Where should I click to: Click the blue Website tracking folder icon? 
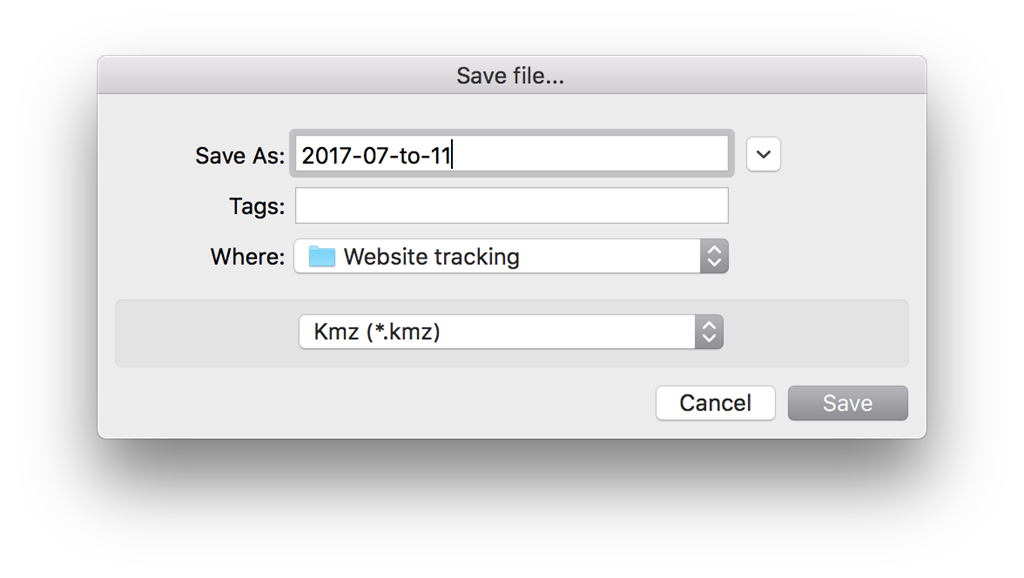pyautogui.click(x=322, y=256)
